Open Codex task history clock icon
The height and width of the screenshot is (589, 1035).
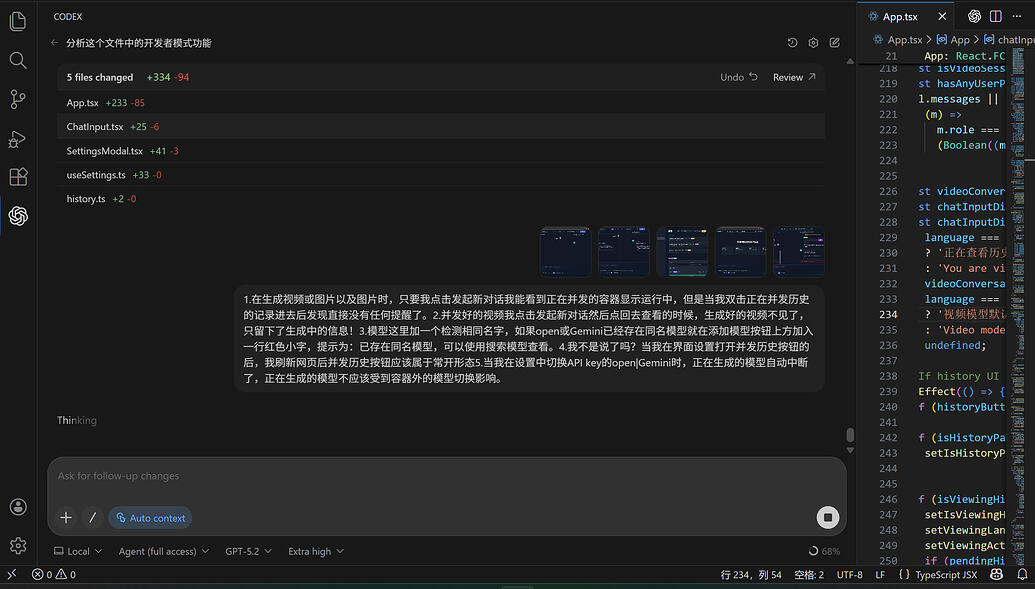(x=792, y=43)
